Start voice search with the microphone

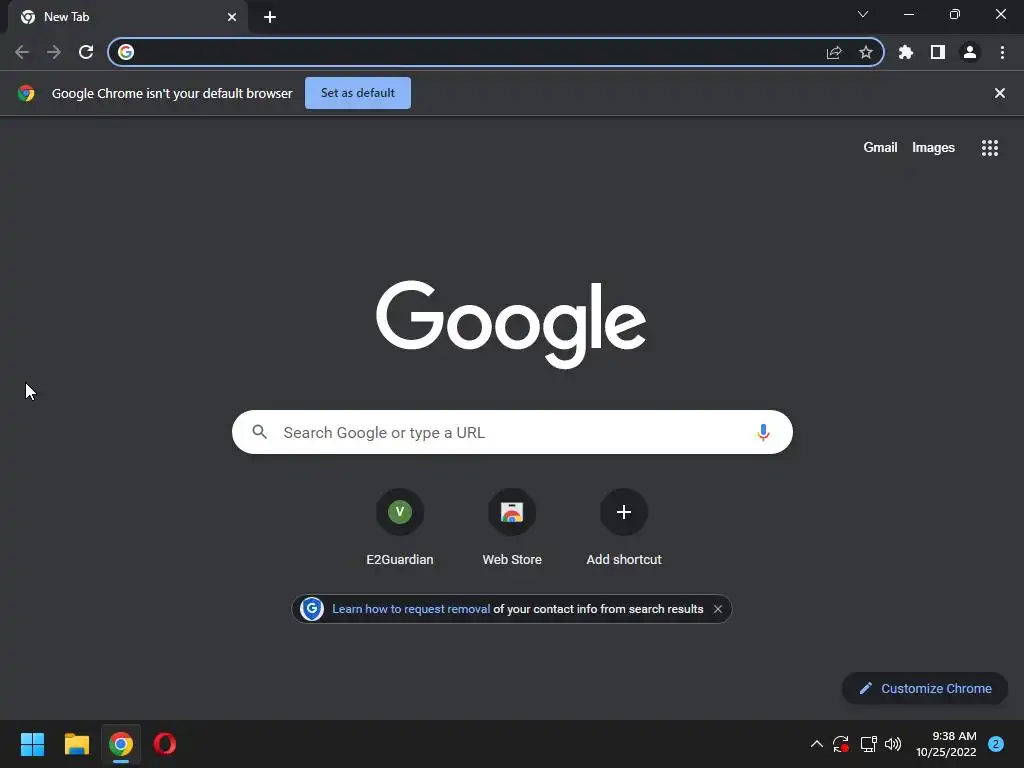[763, 432]
